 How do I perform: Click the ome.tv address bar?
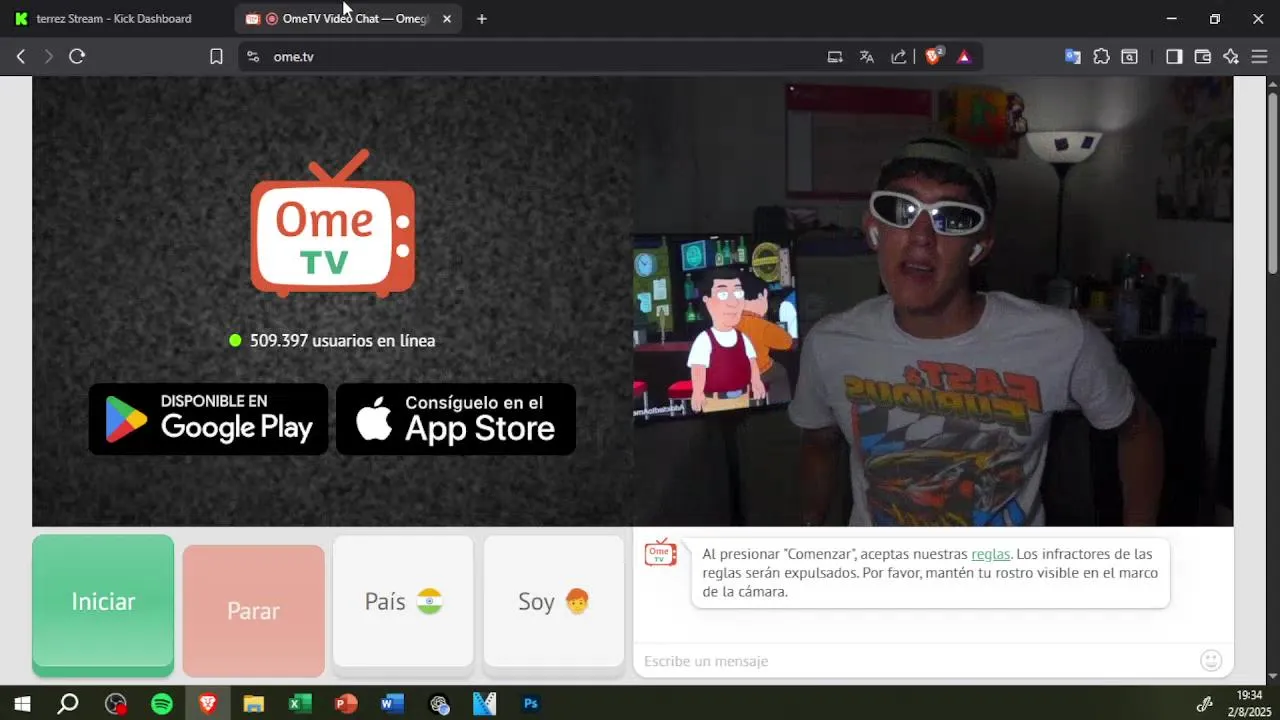(x=530, y=57)
